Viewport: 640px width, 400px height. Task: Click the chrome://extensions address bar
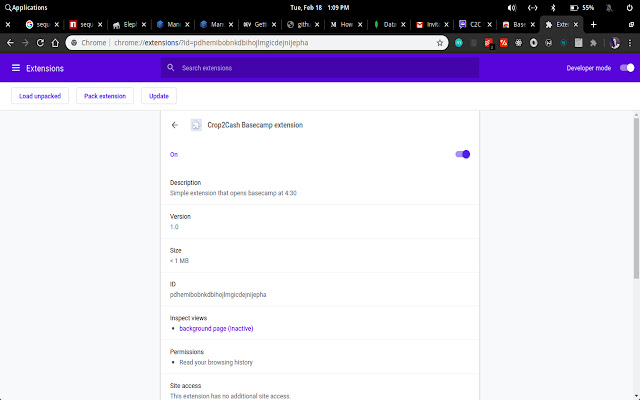click(x=256, y=42)
